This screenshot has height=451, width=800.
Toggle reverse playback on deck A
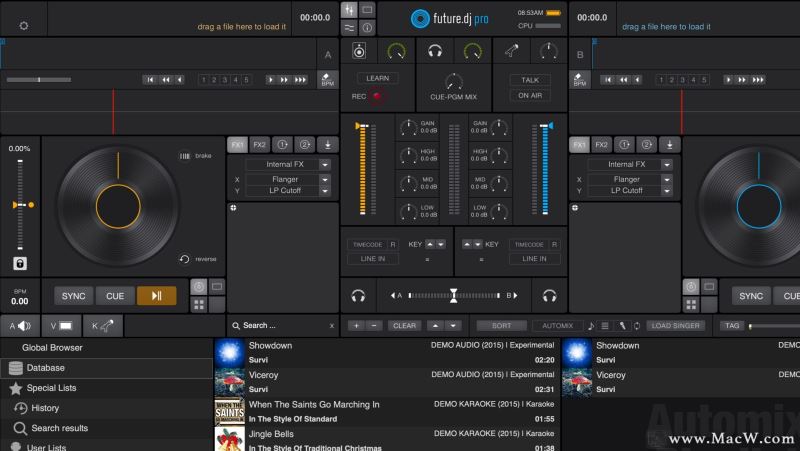pos(198,259)
